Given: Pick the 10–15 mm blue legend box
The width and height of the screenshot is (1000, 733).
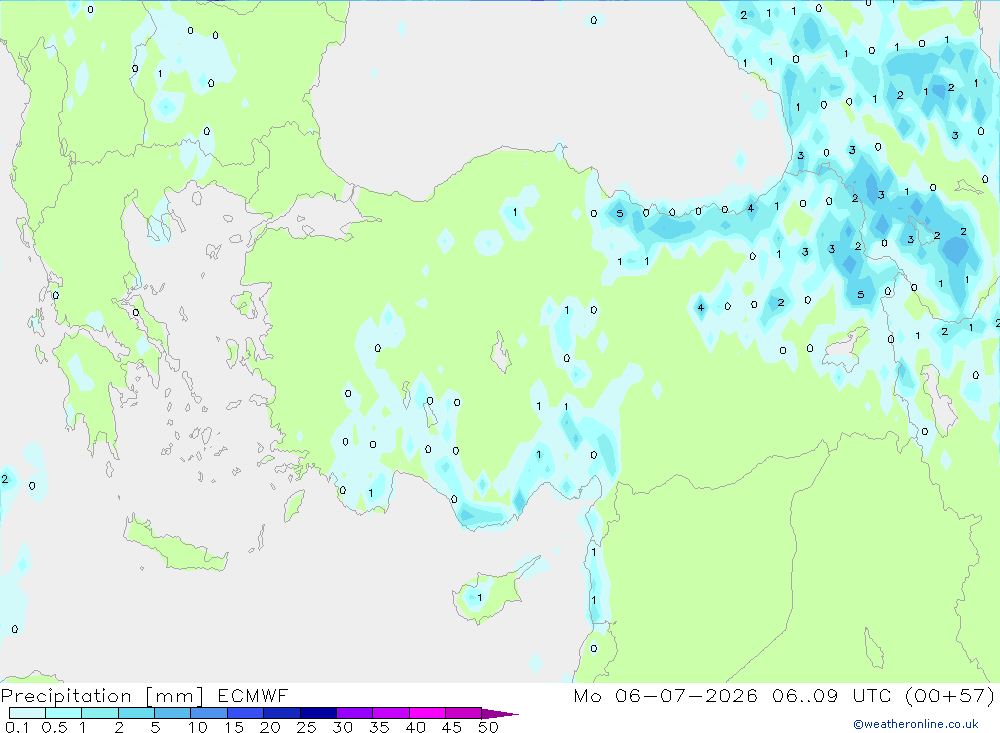Looking at the screenshot, I should coord(209,713).
